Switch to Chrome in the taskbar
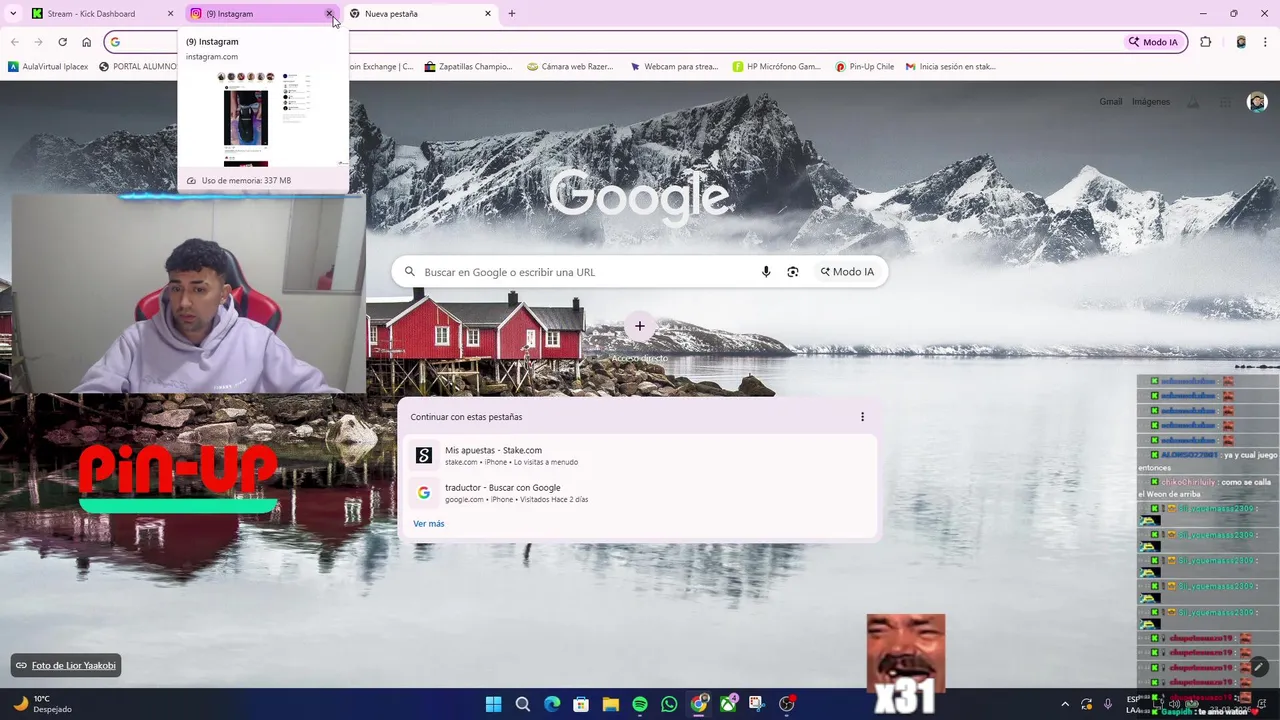Image resolution: width=1280 pixels, height=720 pixels. pyautogui.click(x=698, y=704)
